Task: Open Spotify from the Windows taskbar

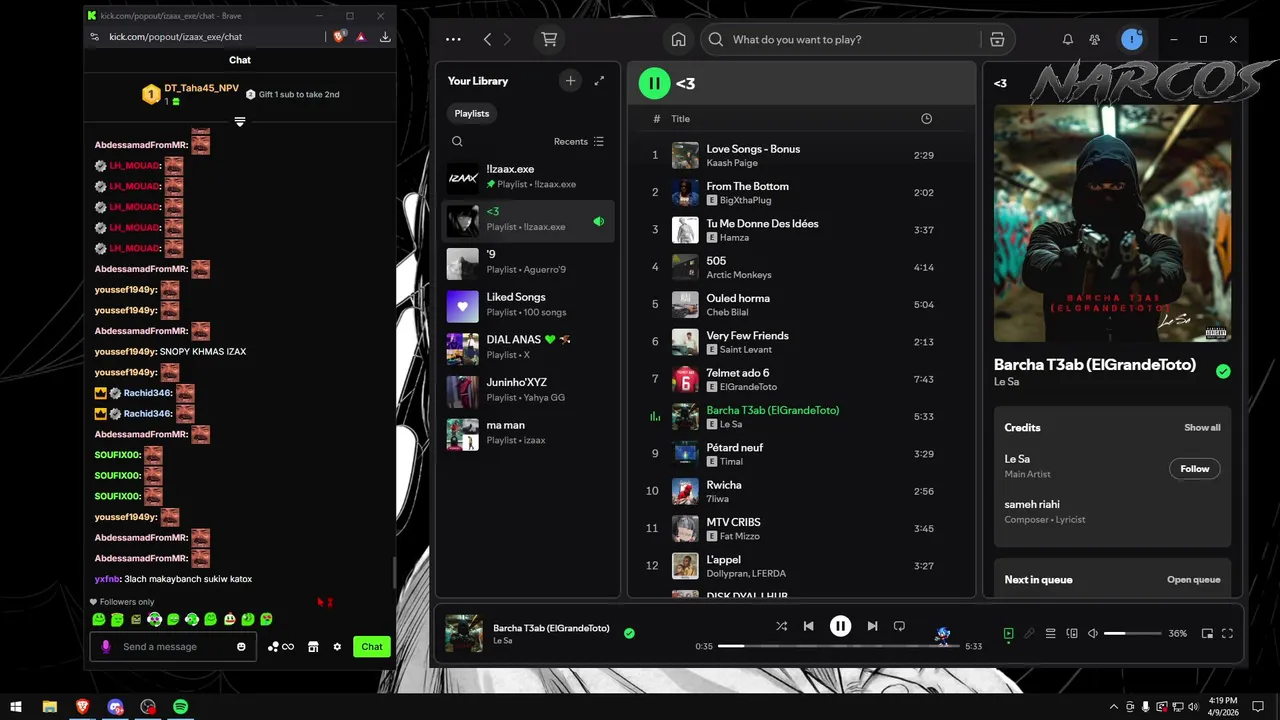Action: click(x=180, y=707)
